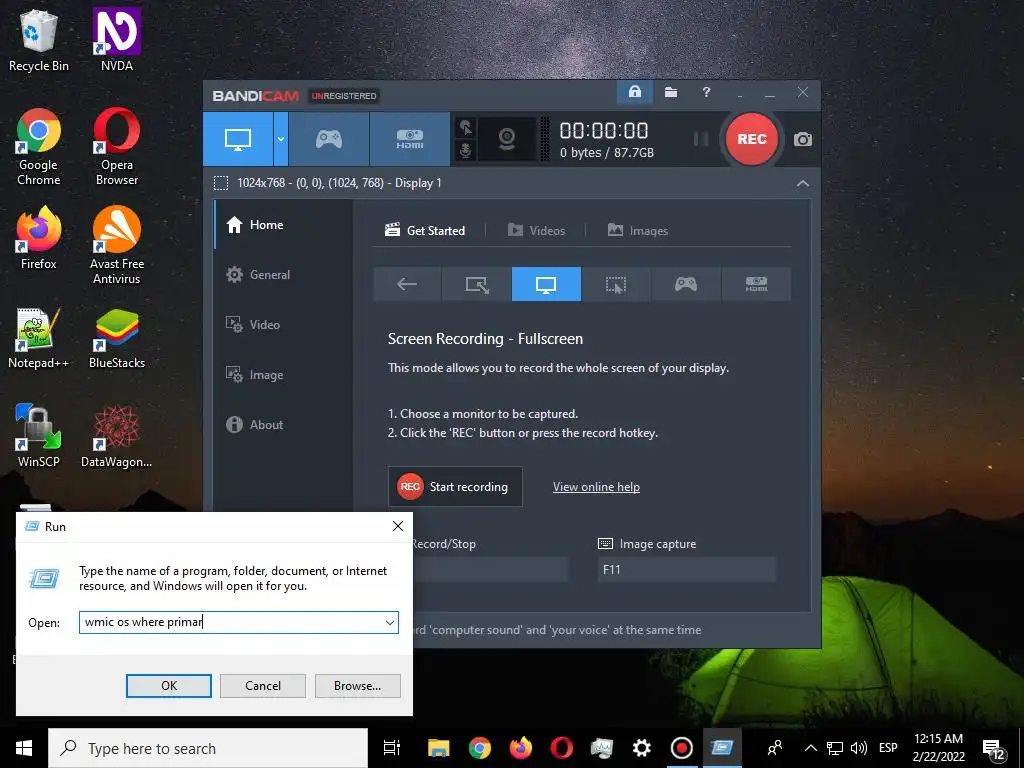Select Opera Browser desktop shortcut

(117, 147)
